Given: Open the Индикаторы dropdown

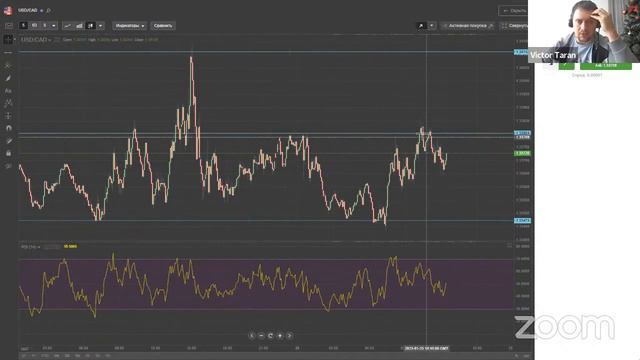Looking at the screenshot, I should pos(129,26).
